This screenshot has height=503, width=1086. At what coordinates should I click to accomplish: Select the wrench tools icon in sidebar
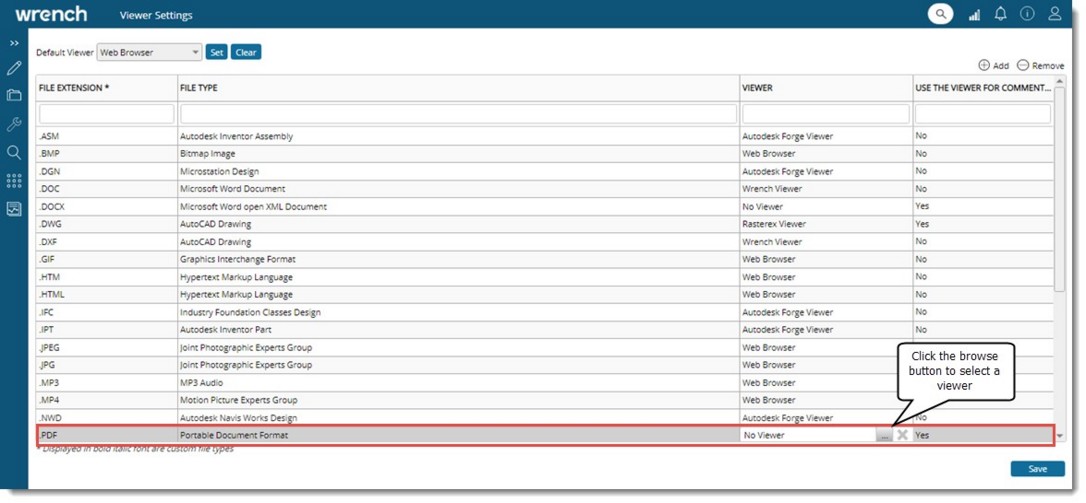click(x=14, y=125)
